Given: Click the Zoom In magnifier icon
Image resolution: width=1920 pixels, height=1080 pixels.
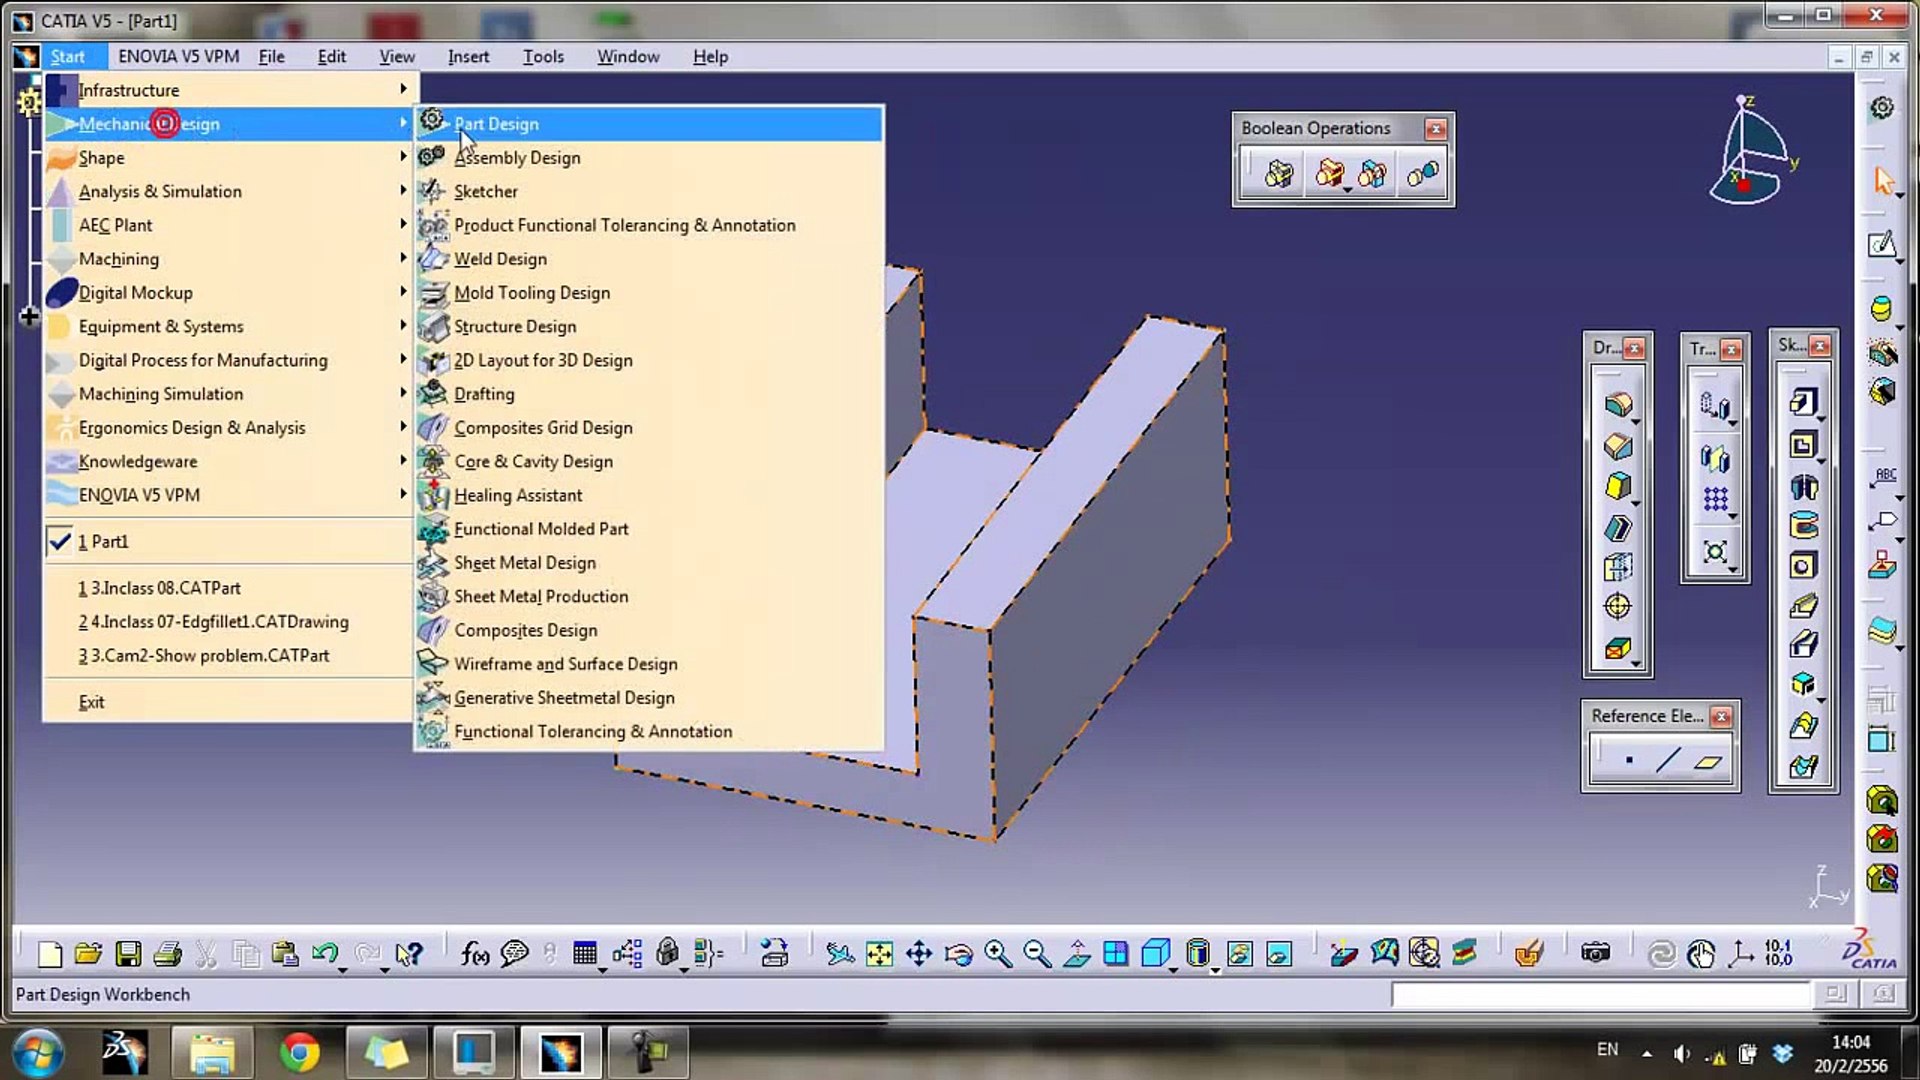Looking at the screenshot, I should click(x=997, y=954).
